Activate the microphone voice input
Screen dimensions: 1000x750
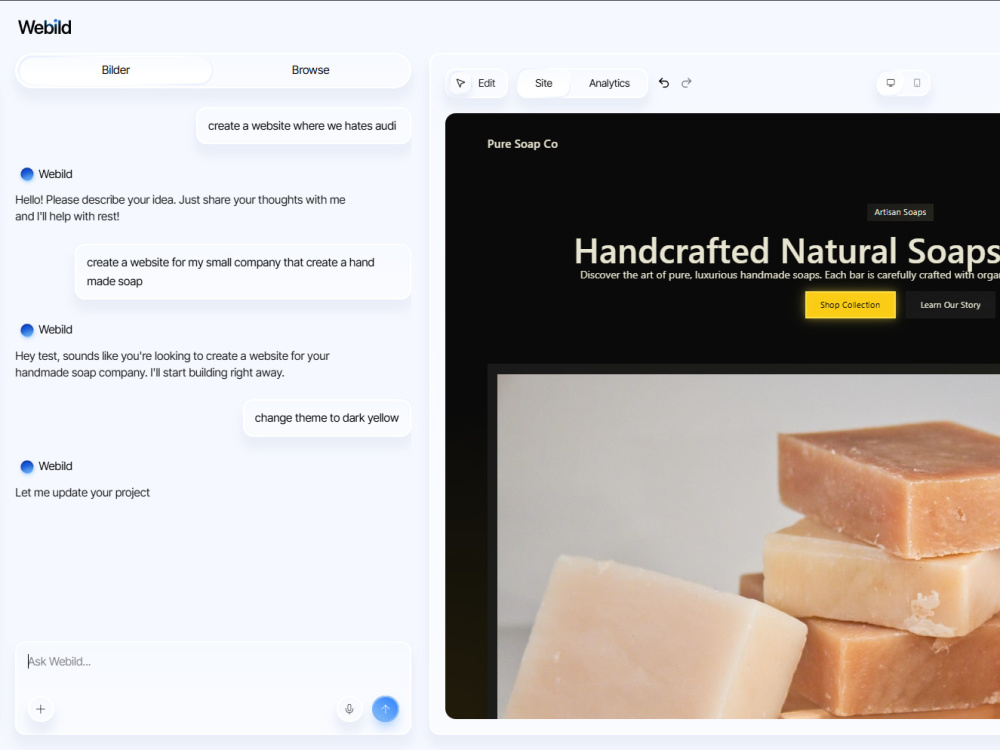point(349,709)
